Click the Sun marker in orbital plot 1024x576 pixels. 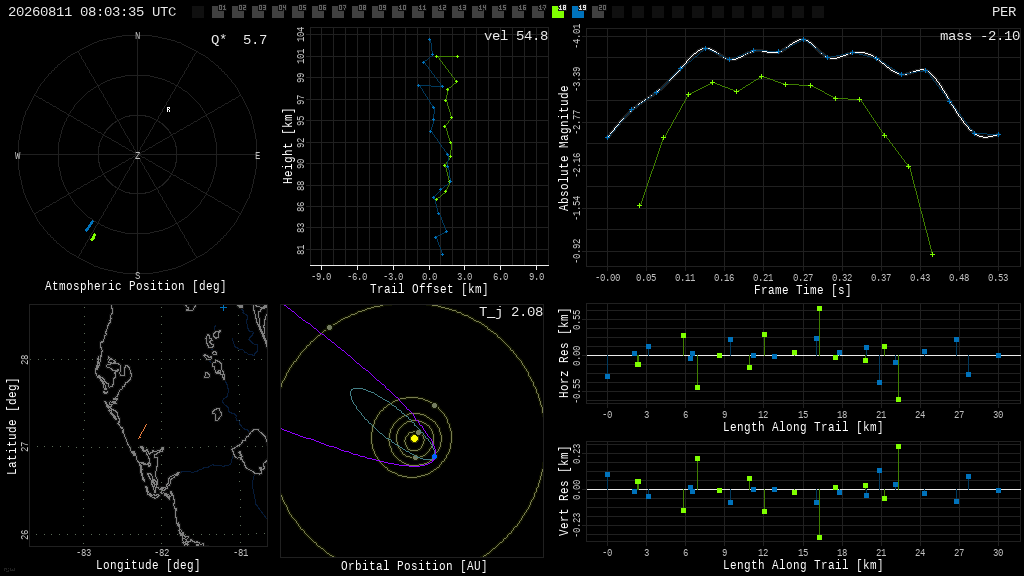click(414, 439)
